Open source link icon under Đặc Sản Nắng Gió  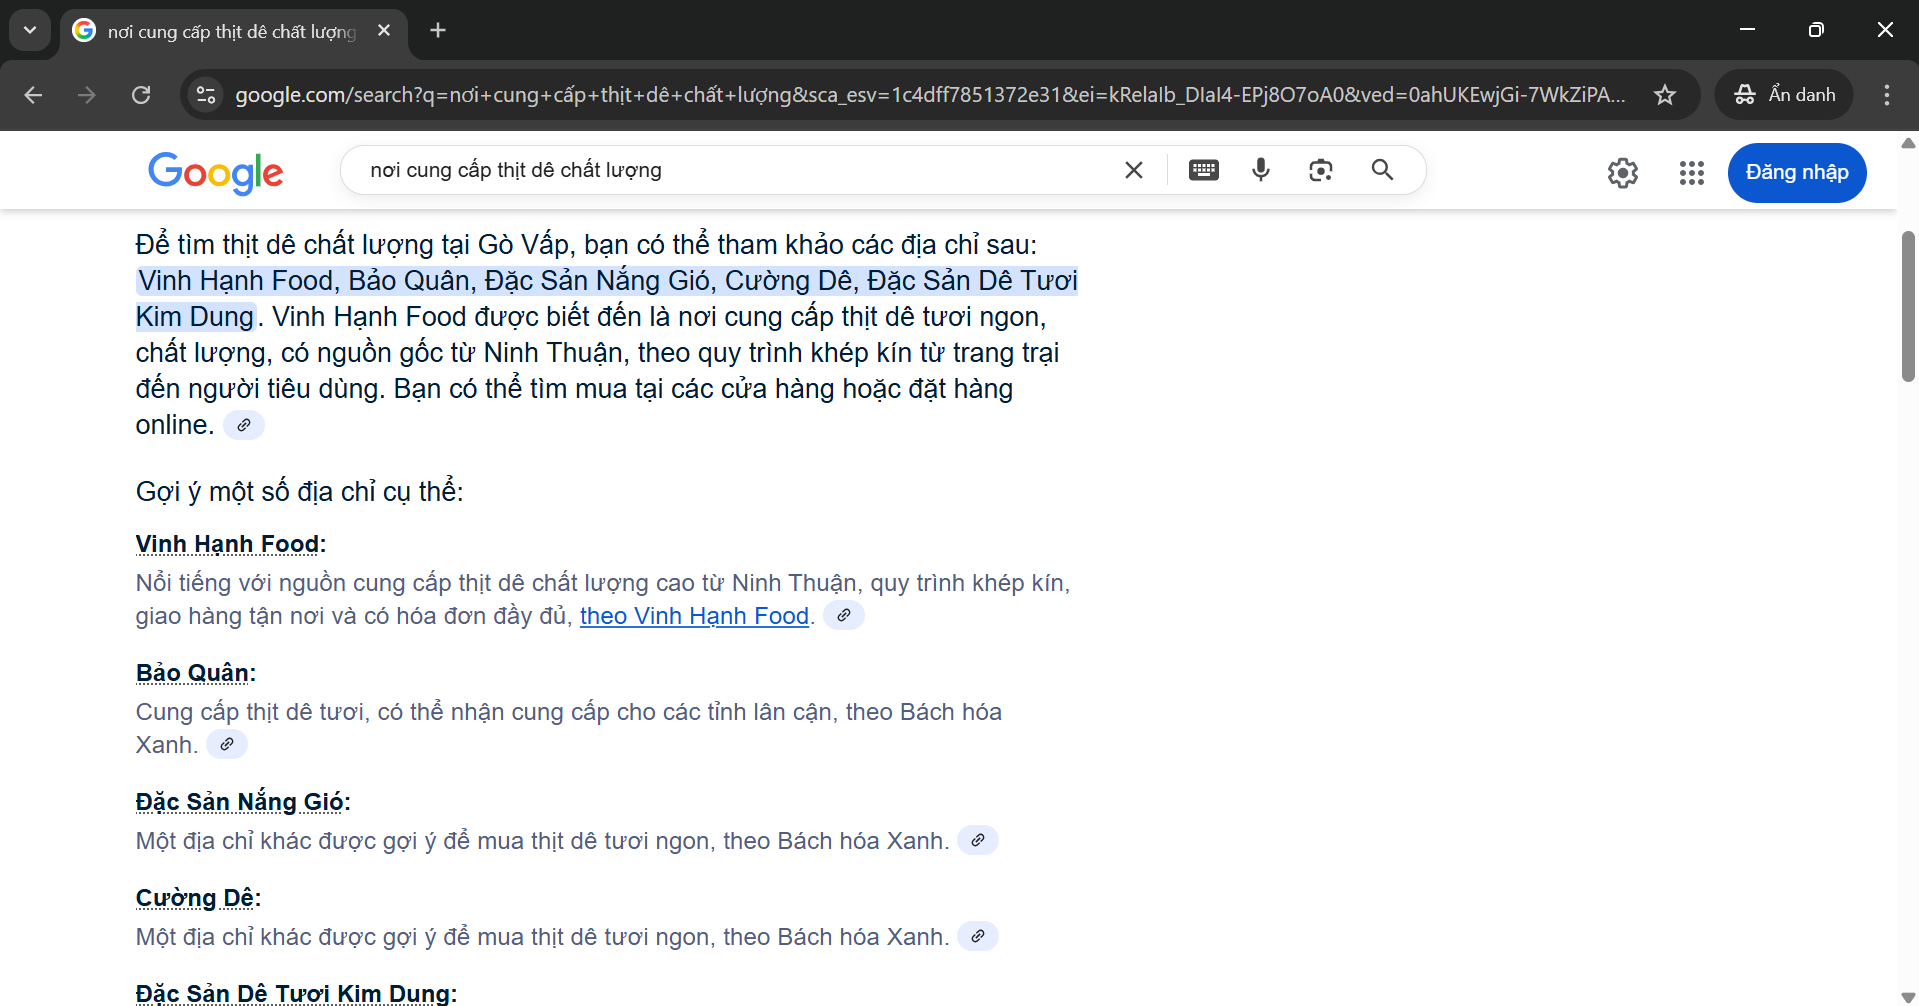click(x=978, y=840)
